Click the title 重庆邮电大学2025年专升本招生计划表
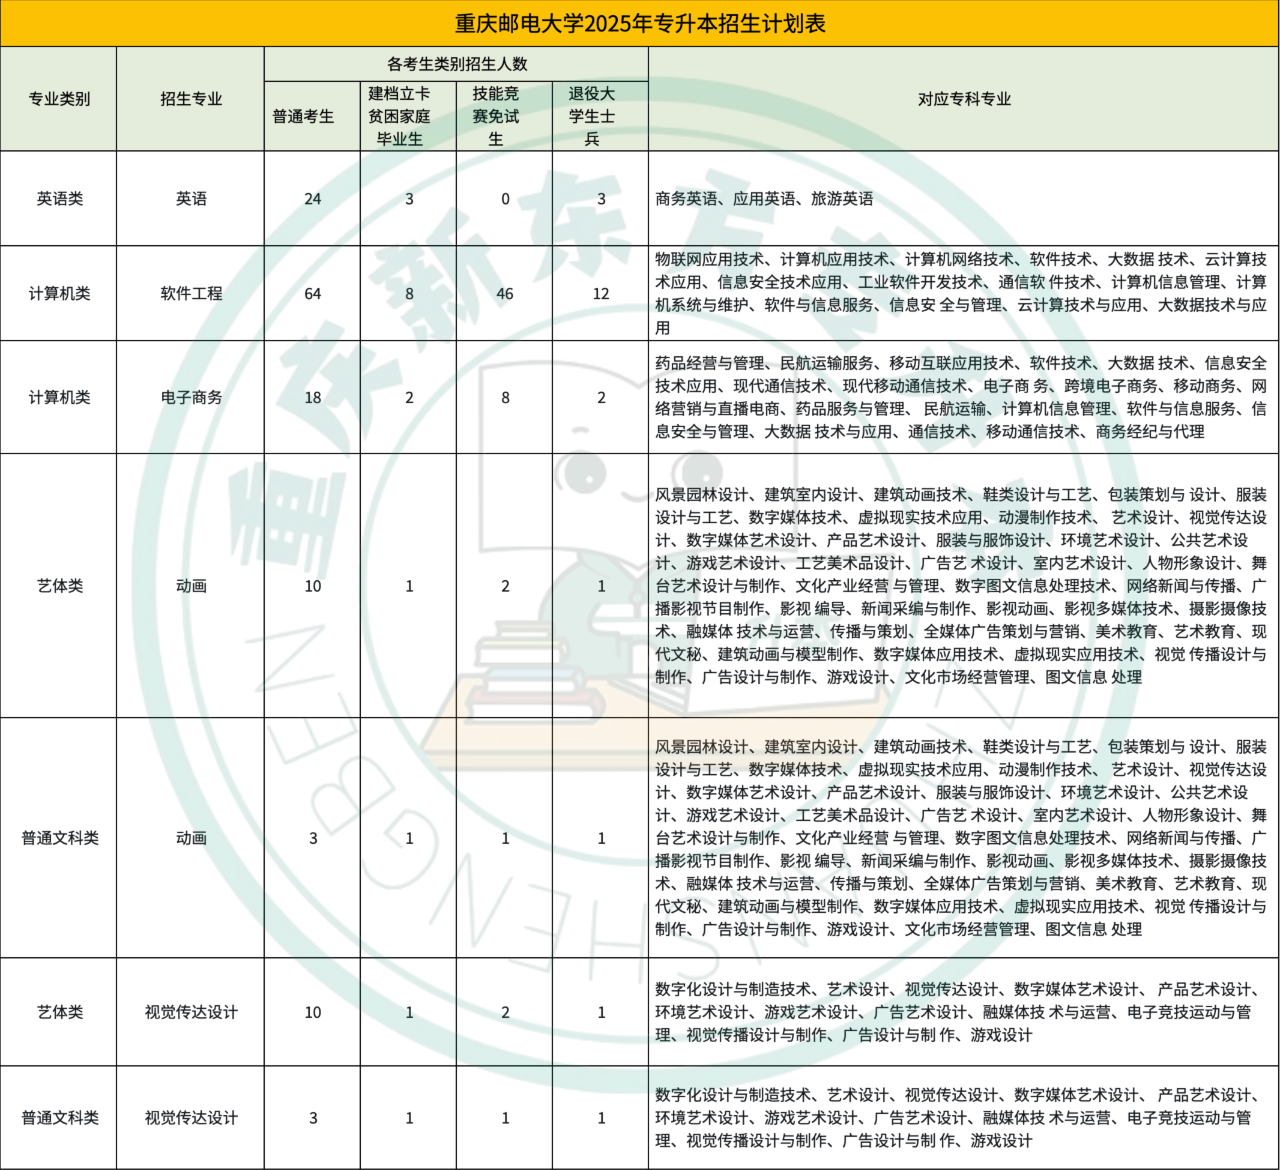This screenshot has height=1170, width=1280. tap(640, 23)
